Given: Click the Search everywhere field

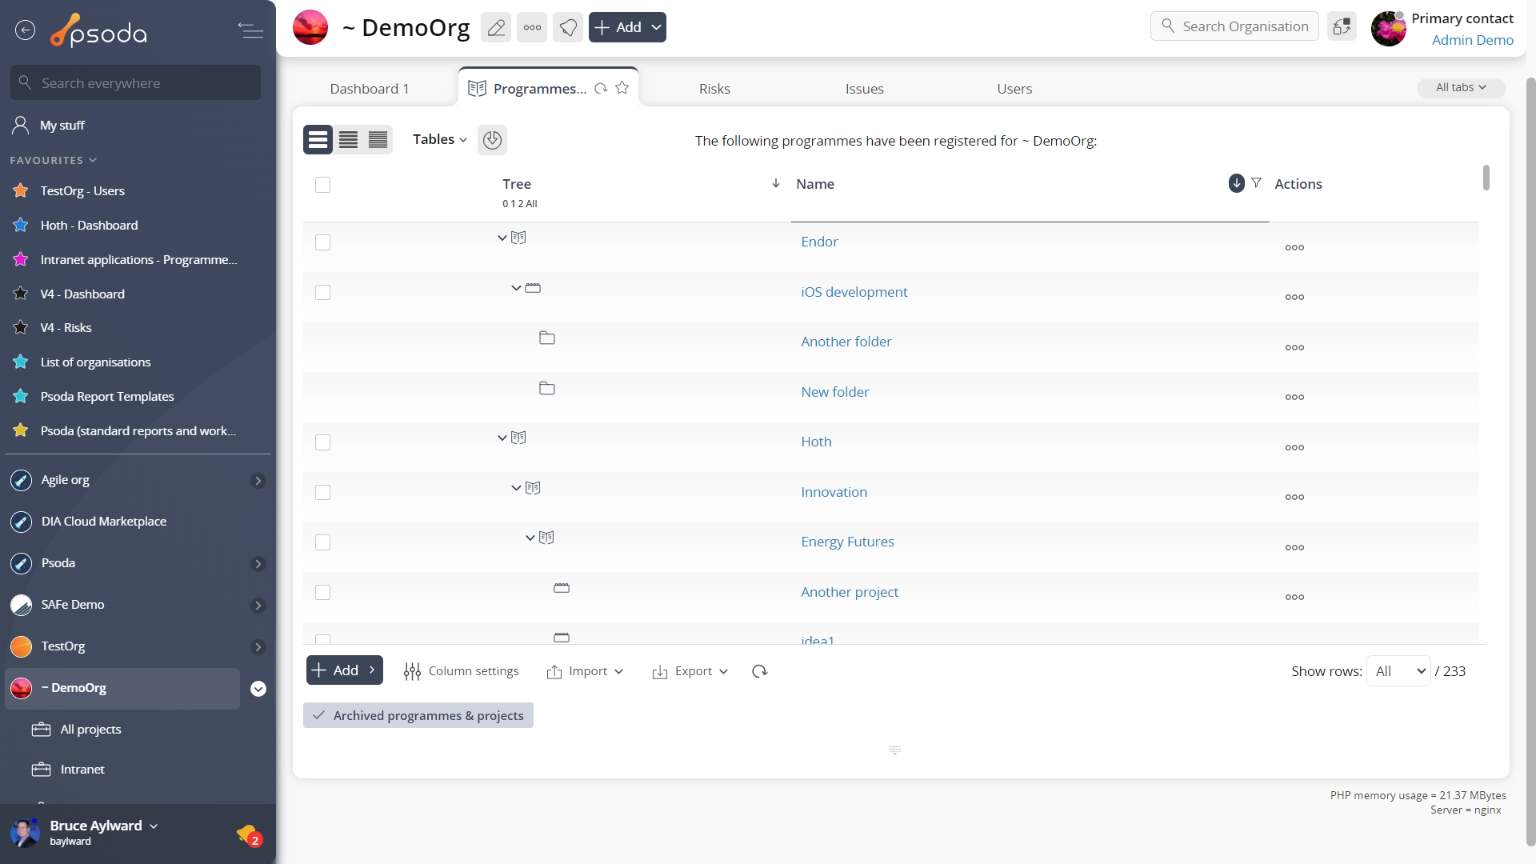Looking at the screenshot, I should pos(136,83).
